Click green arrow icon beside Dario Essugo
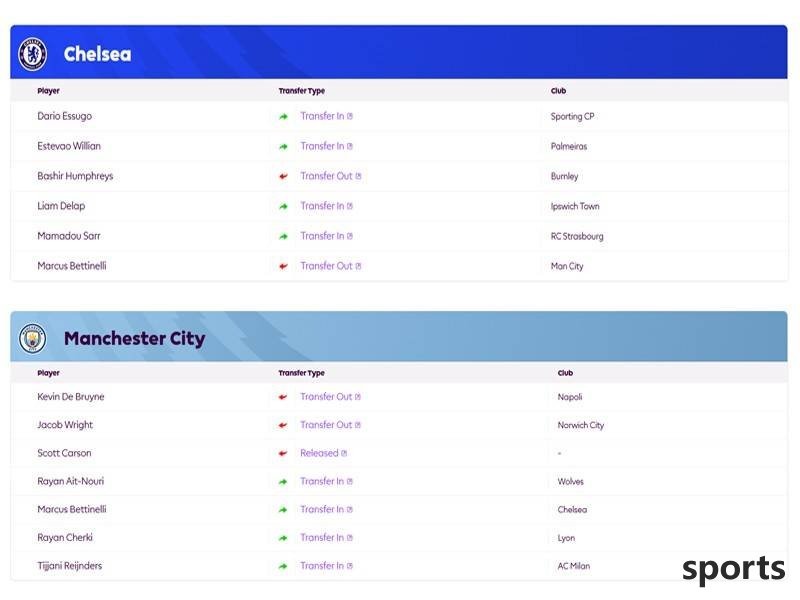 coord(284,116)
